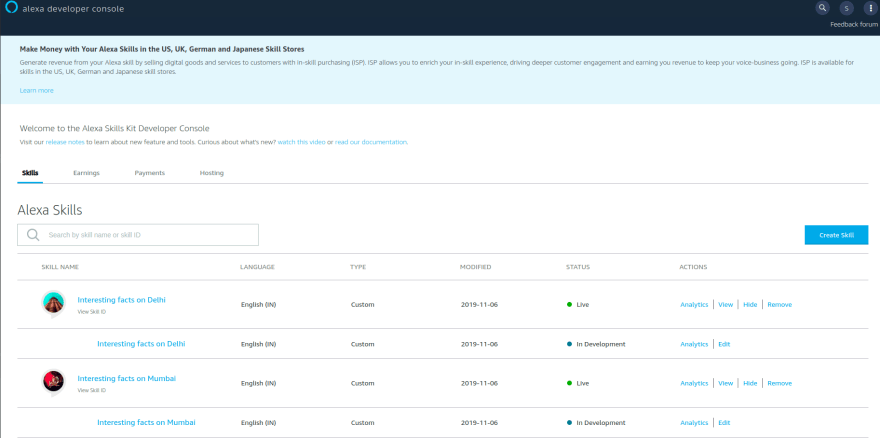This screenshot has height=438, width=880.
Task: Click Hide for live Mumbai skill
Action: (750, 384)
